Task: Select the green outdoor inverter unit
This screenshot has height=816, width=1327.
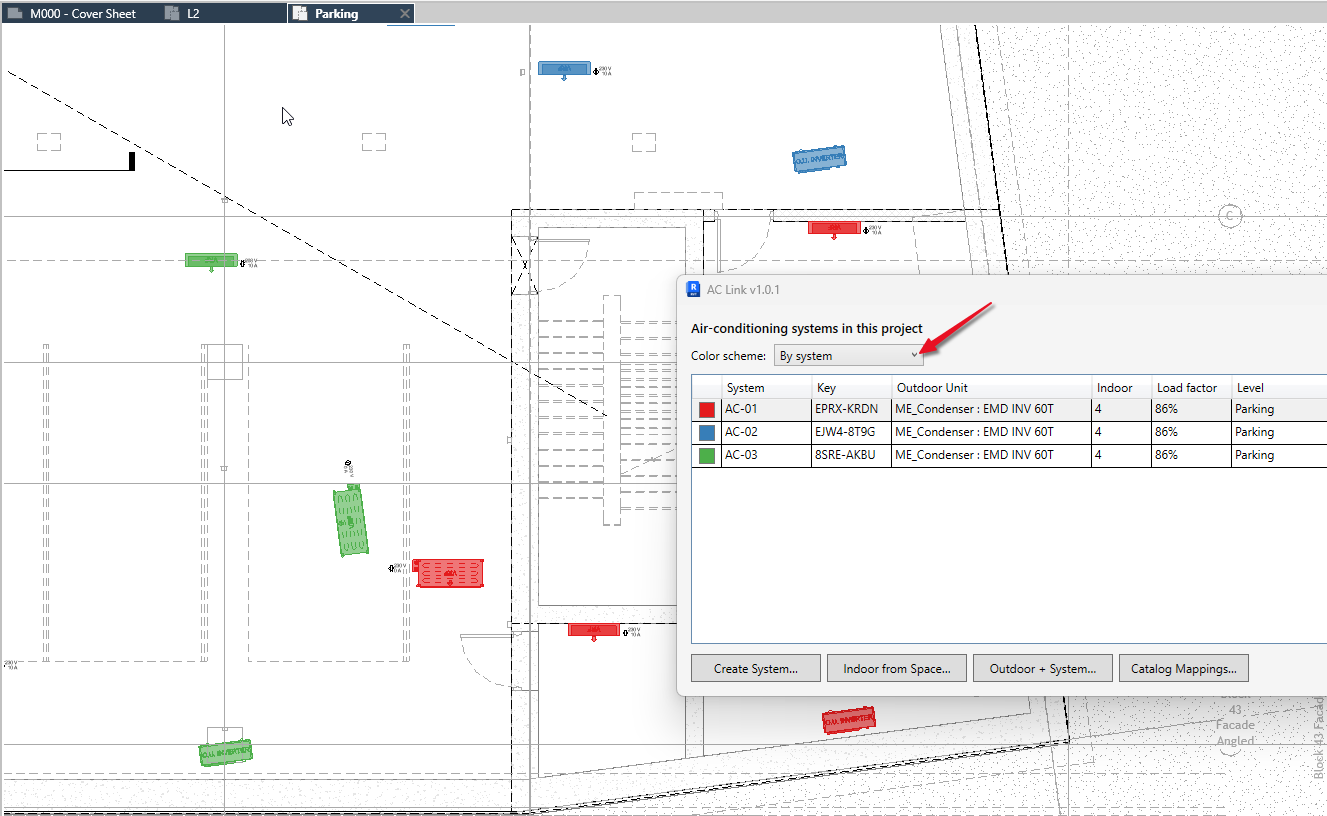Action: click(x=225, y=753)
